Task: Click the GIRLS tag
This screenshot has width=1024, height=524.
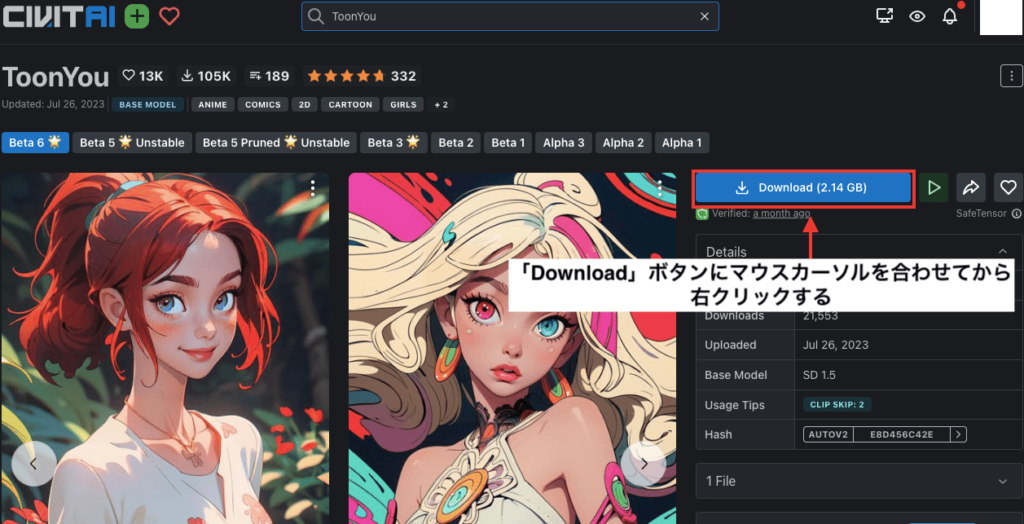Action: click(403, 105)
